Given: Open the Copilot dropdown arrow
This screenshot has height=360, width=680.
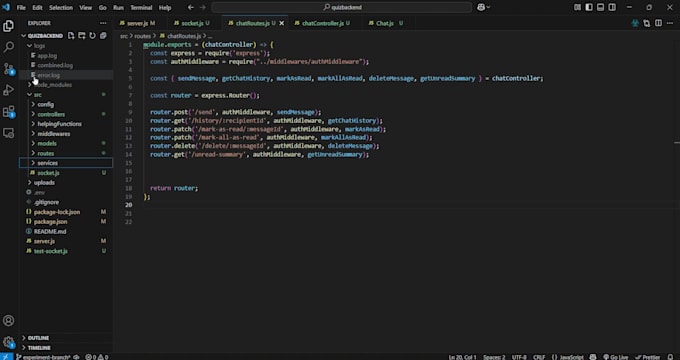Looking at the screenshot, I should 489,7.
